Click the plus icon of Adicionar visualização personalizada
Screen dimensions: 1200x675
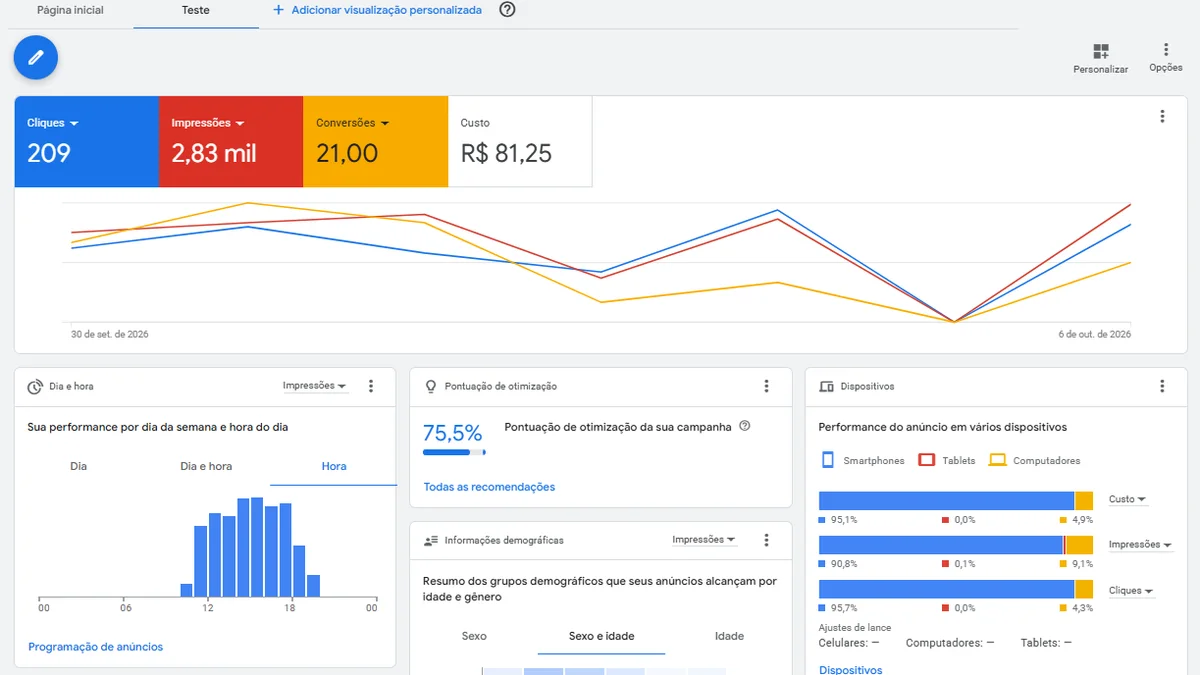pyautogui.click(x=278, y=10)
